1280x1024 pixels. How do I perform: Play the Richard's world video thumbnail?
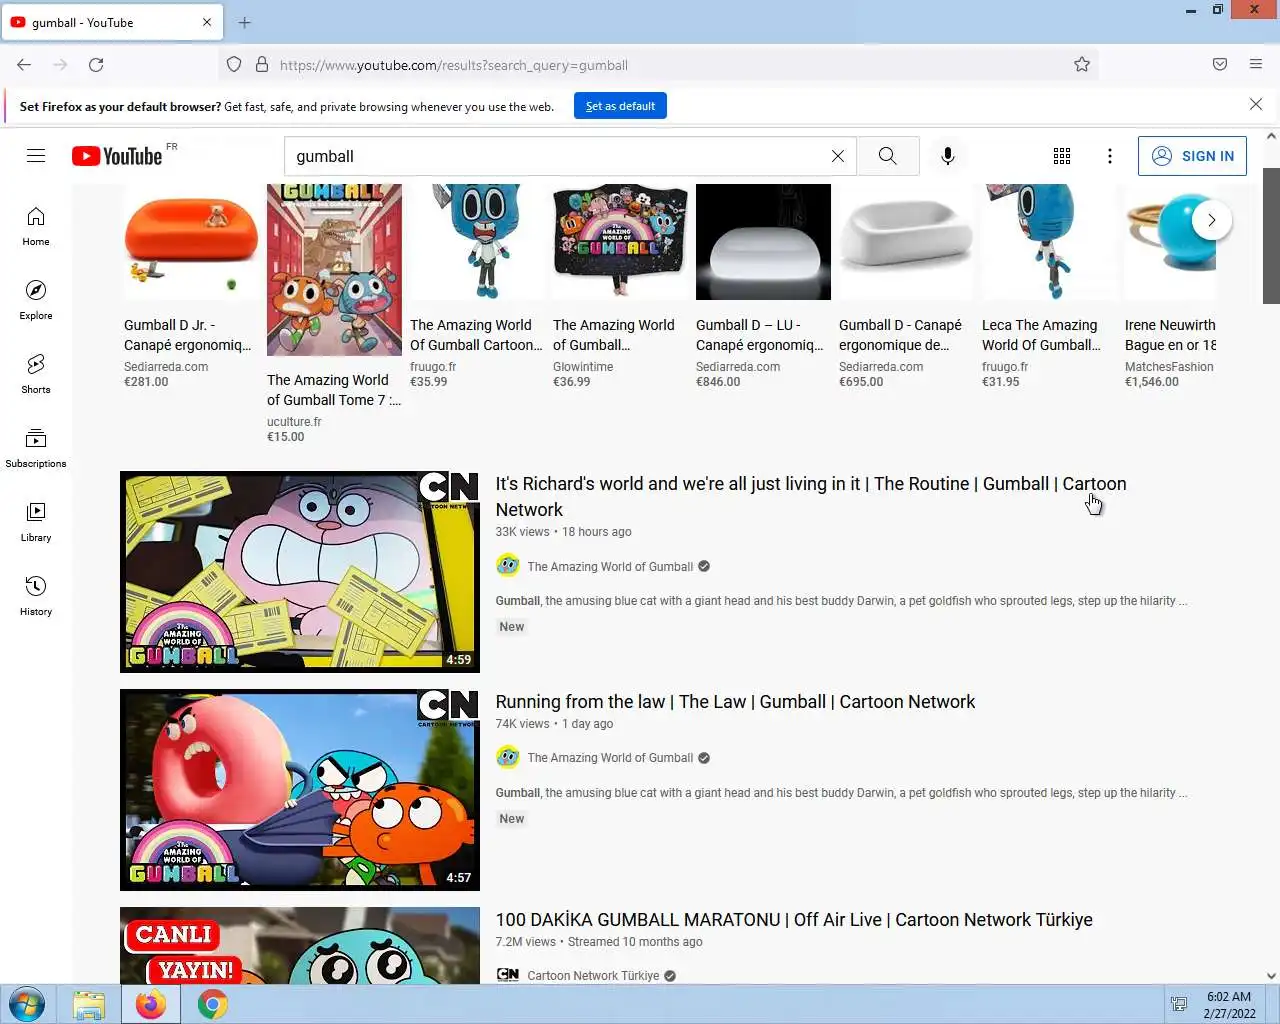pos(300,572)
